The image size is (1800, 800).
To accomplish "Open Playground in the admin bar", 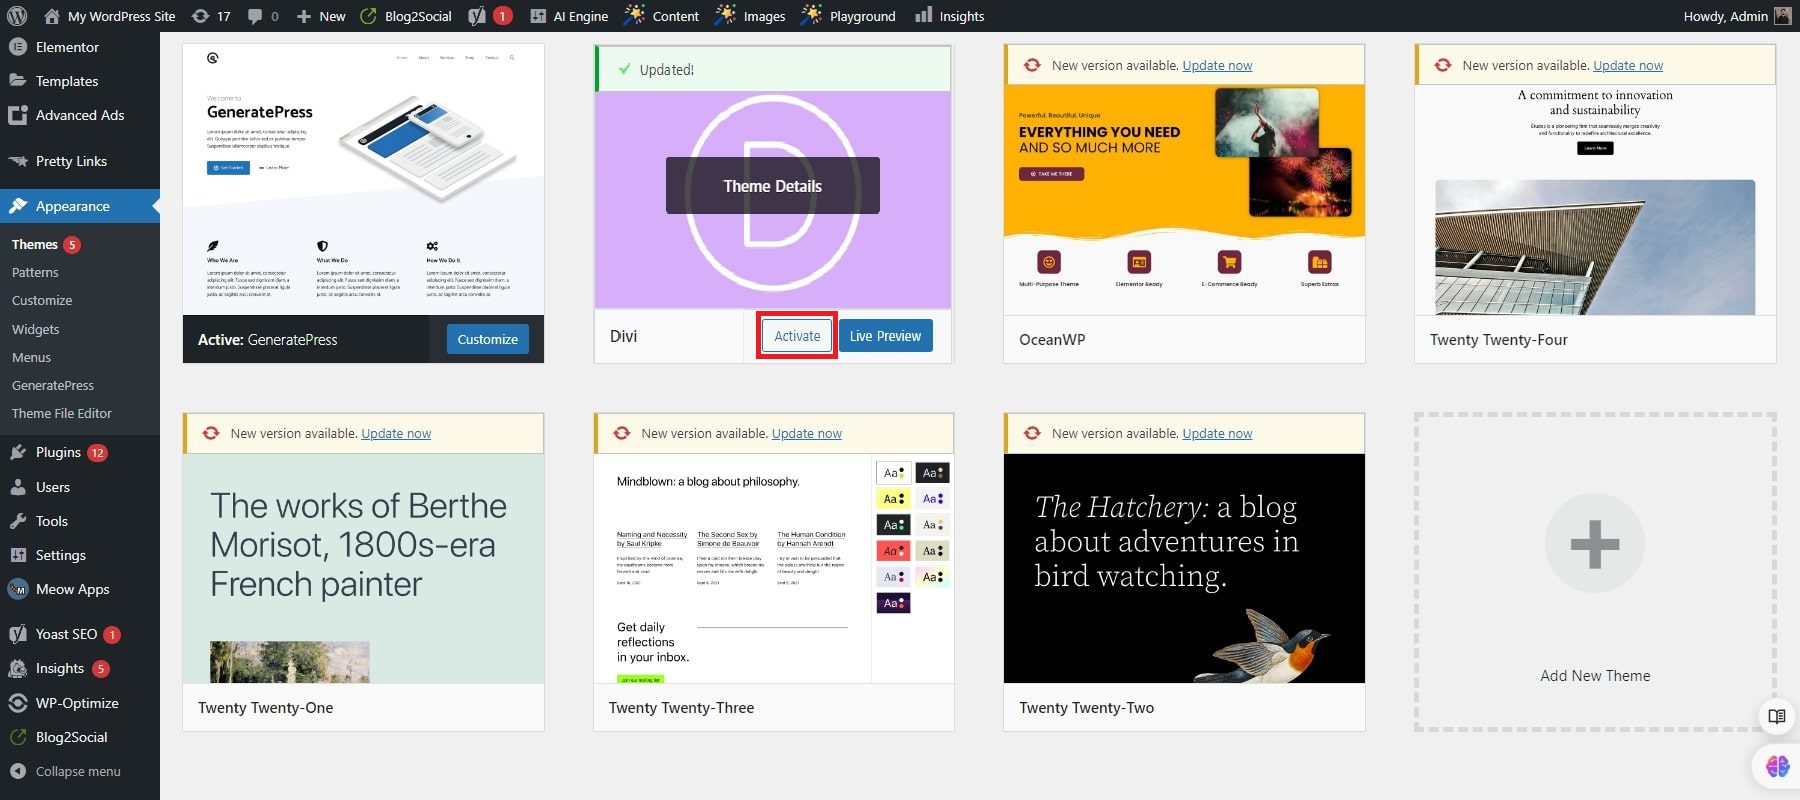I will click(848, 16).
